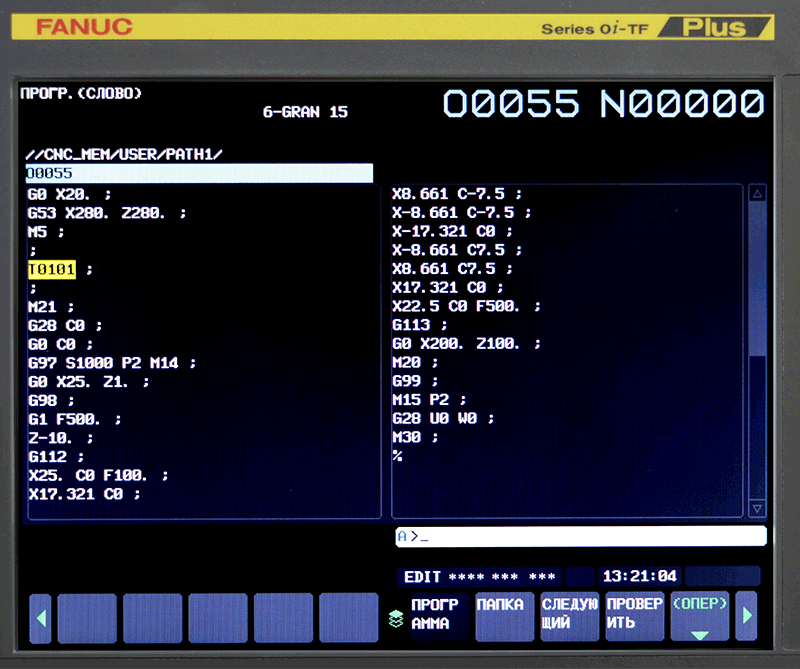Select the line G1 F500.
The width and height of the screenshot is (800, 669).
[74, 419]
